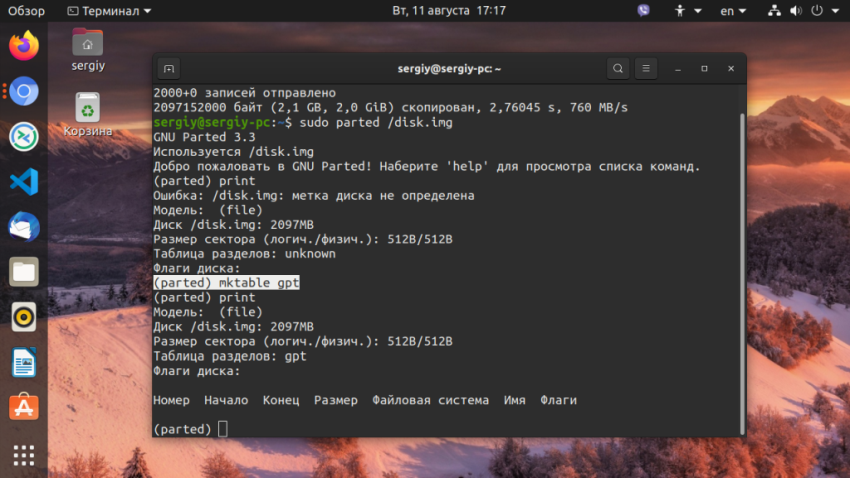
Task: Click Обзор activities button
Action: pyautogui.click(x=26, y=10)
